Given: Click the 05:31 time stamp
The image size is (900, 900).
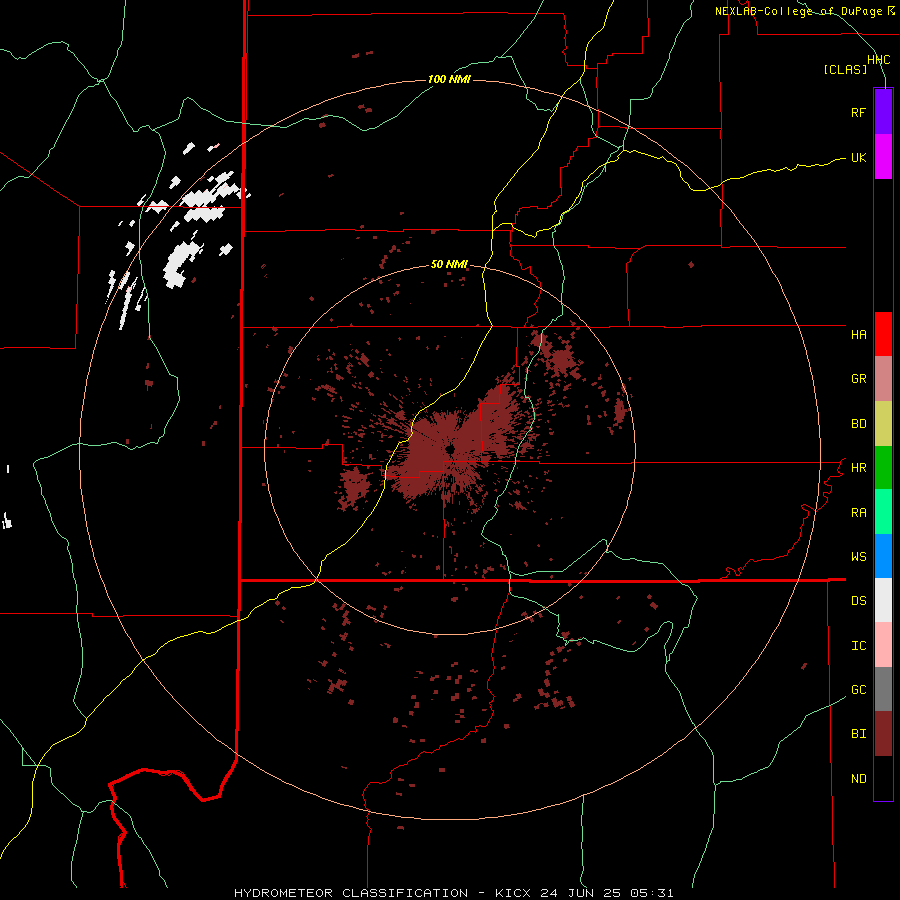Looking at the screenshot, I should click(x=651, y=893).
